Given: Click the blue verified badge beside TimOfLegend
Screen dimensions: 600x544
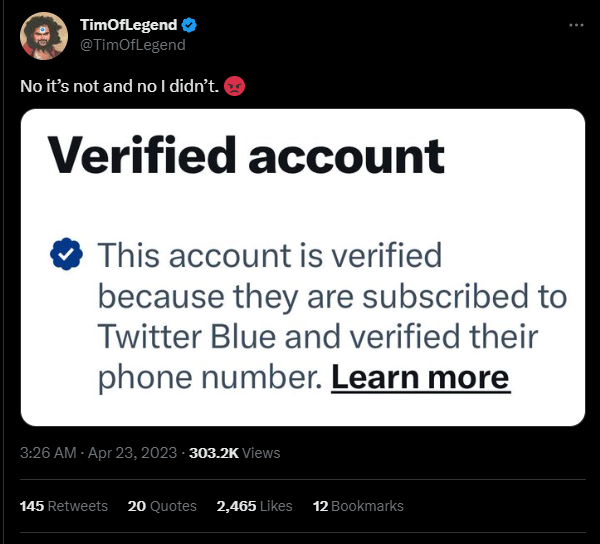Looking at the screenshot, I should coord(189,25).
